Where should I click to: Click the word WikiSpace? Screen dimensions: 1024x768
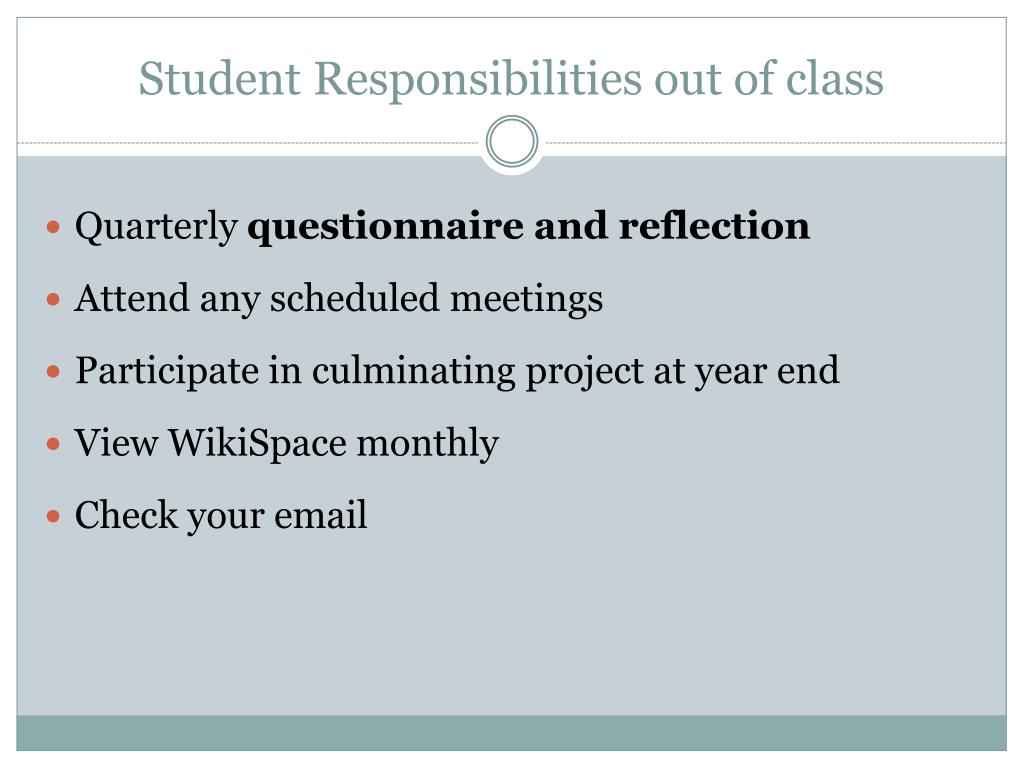(x=257, y=443)
